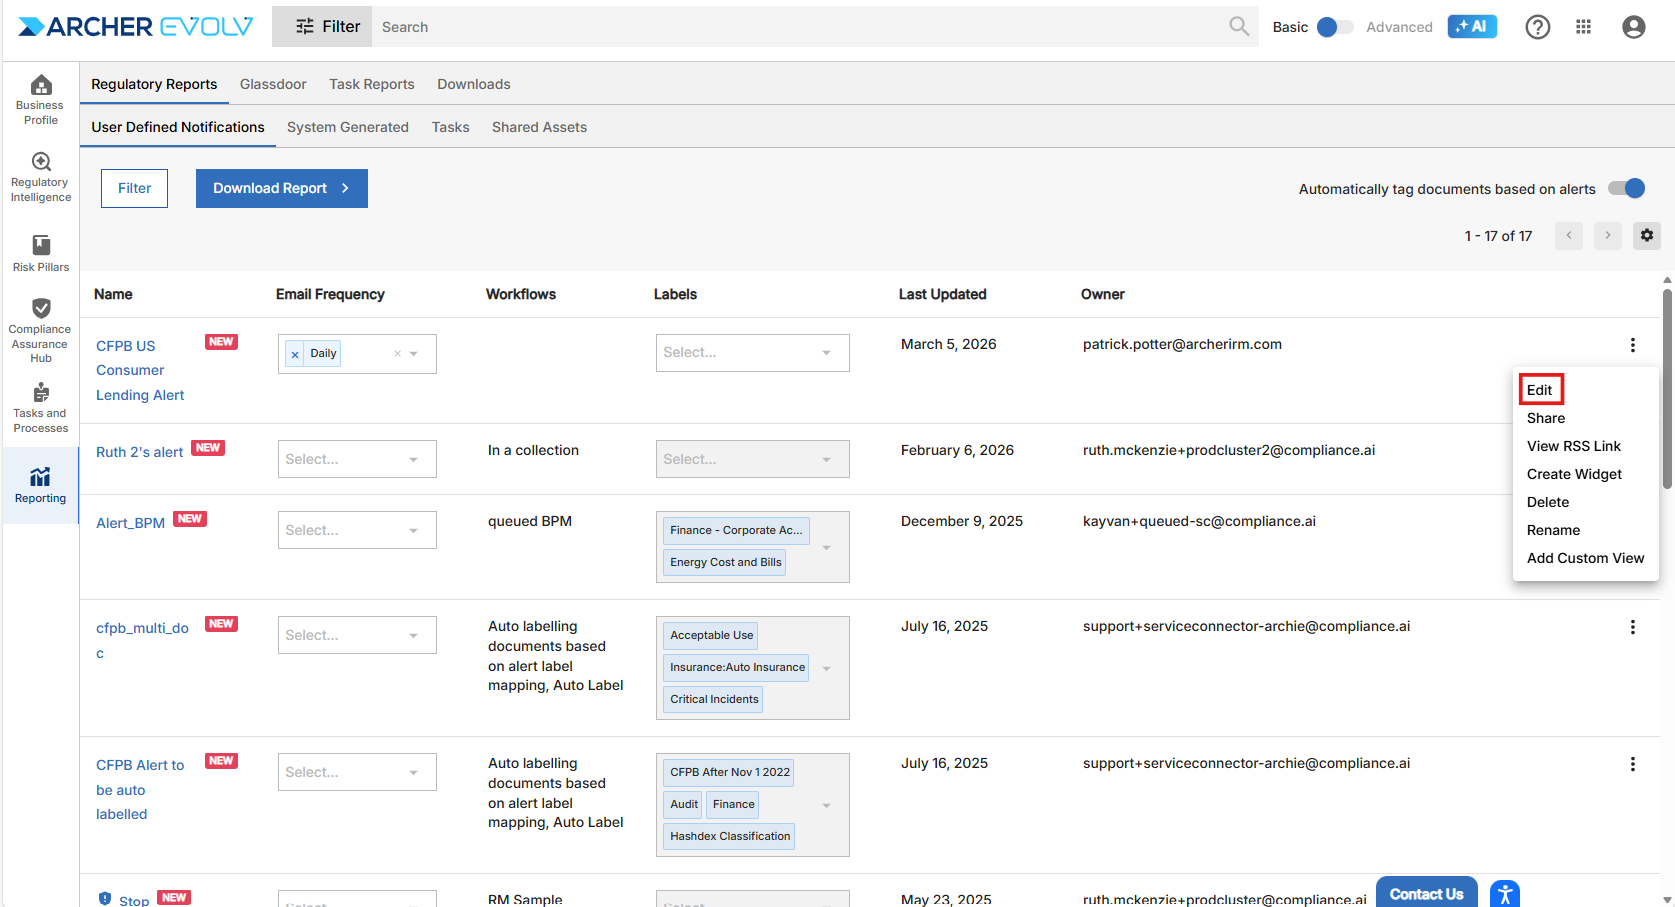Open Regulatory Intelligence in the sidebar

[41, 177]
